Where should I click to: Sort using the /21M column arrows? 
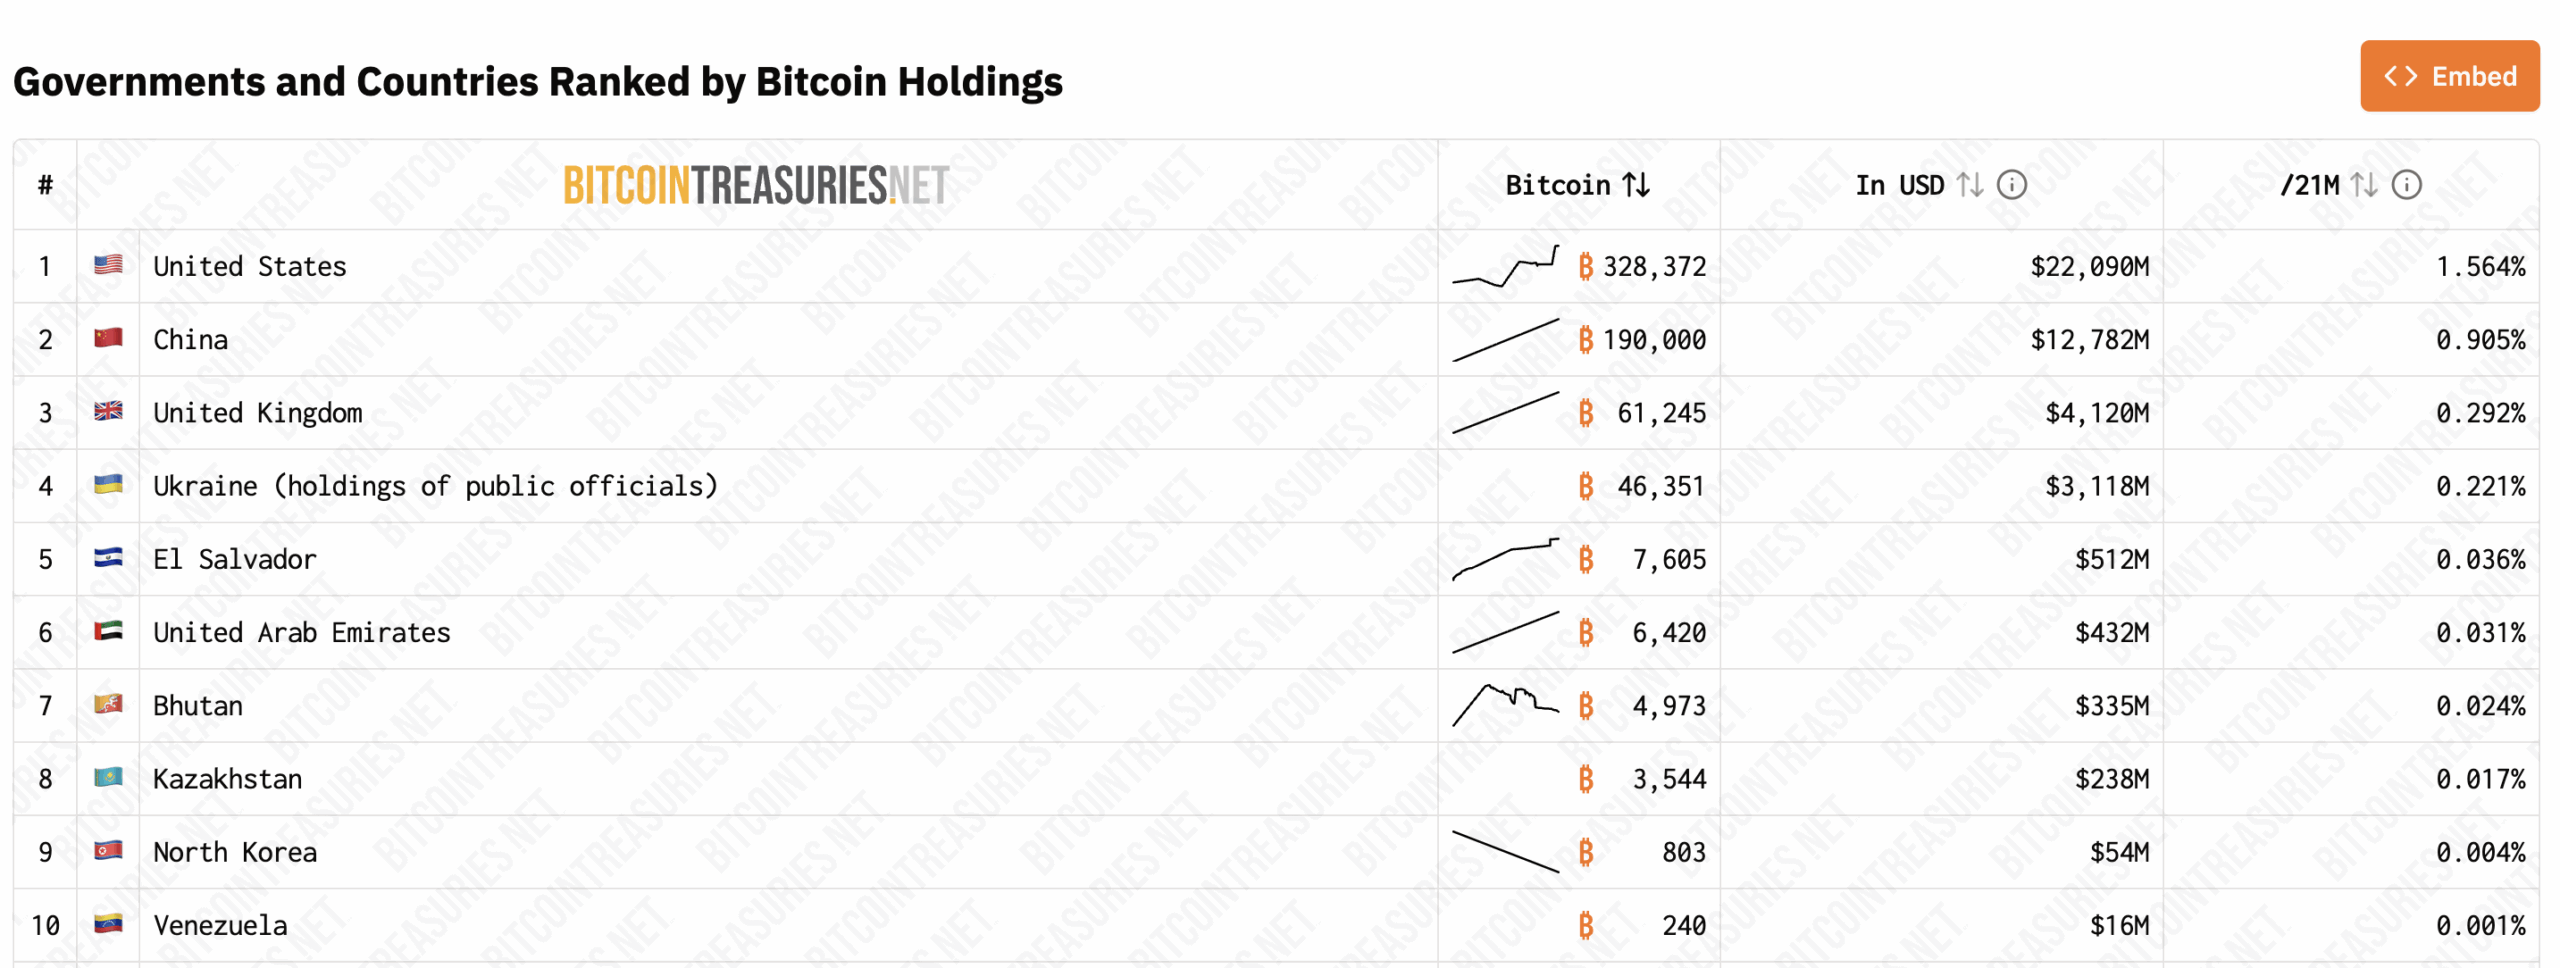click(x=2361, y=184)
